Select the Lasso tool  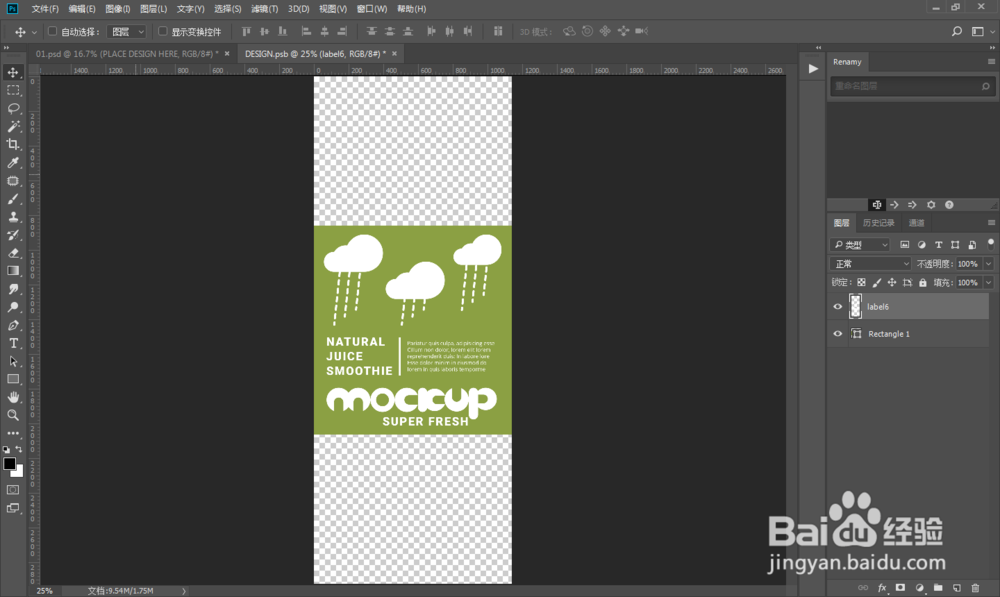(x=13, y=108)
